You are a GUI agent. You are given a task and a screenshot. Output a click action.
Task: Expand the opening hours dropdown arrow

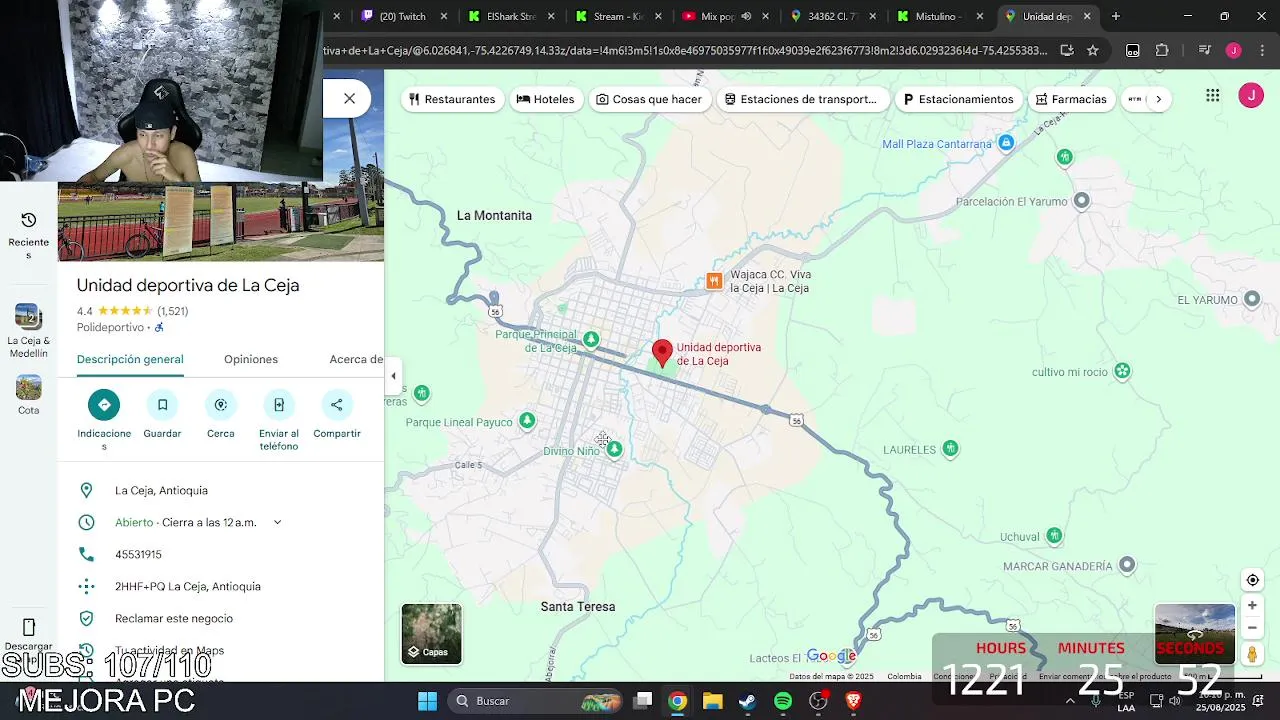[x=277, y=522]
